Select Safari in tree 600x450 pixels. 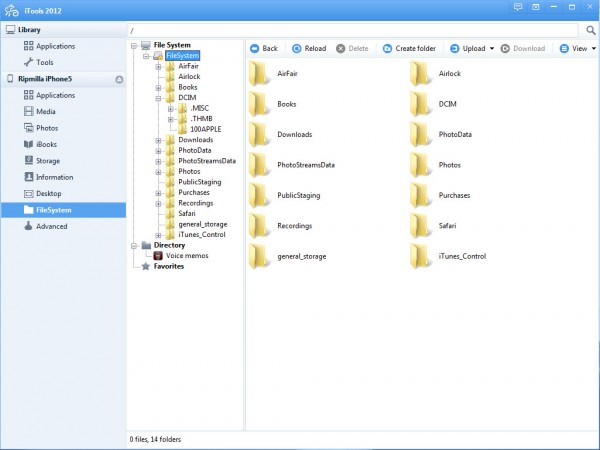187,214
